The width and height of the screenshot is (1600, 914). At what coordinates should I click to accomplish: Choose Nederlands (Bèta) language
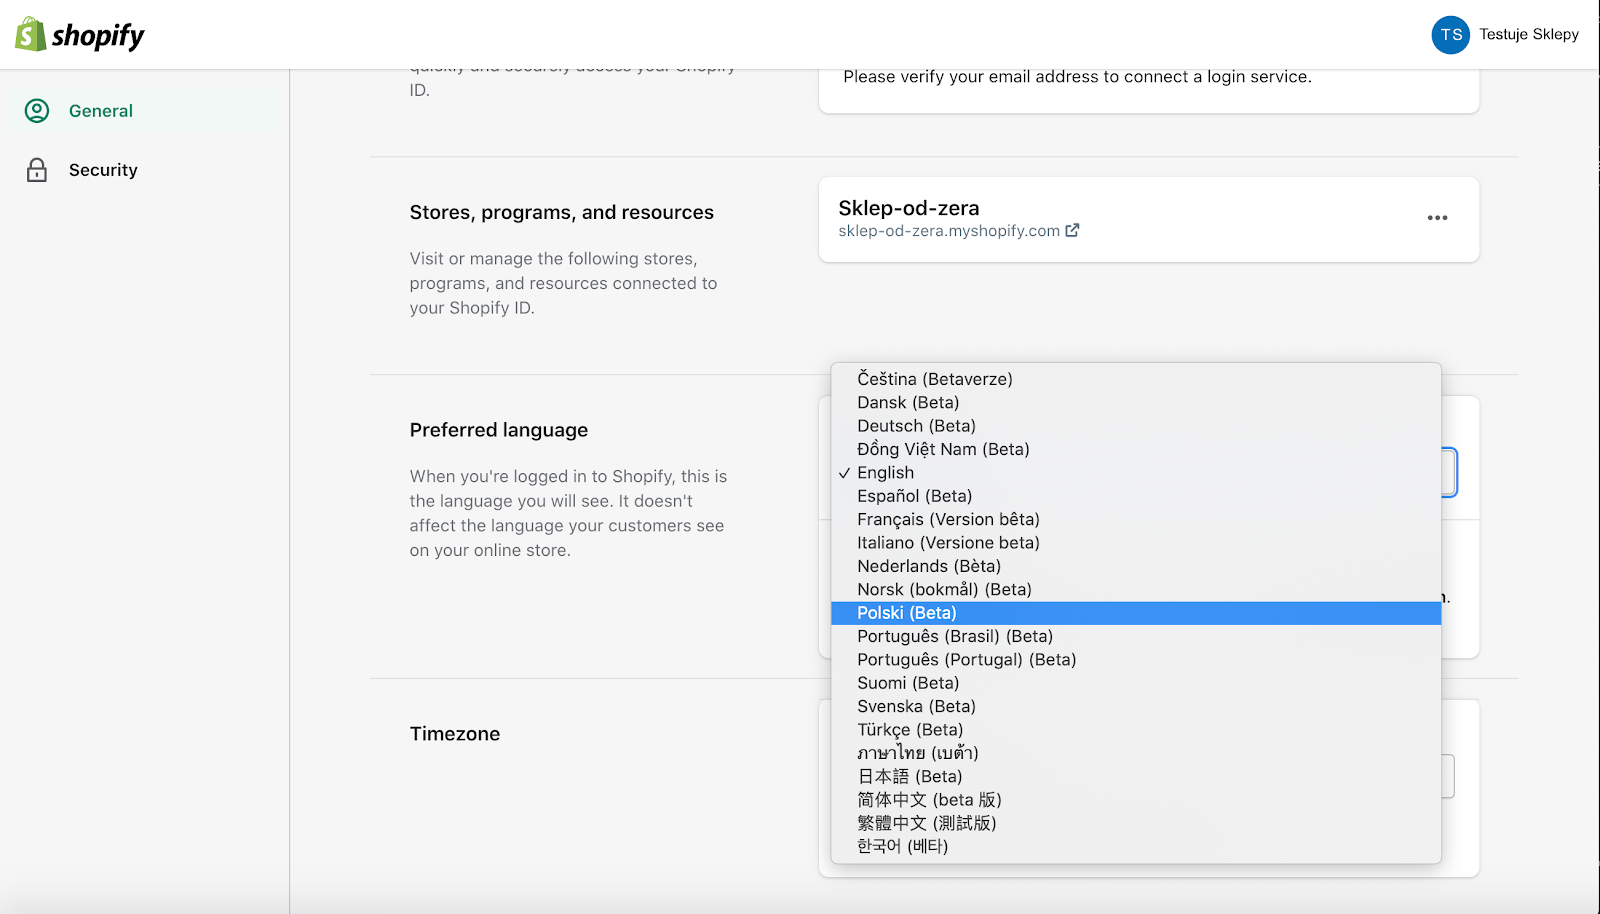1136,566
